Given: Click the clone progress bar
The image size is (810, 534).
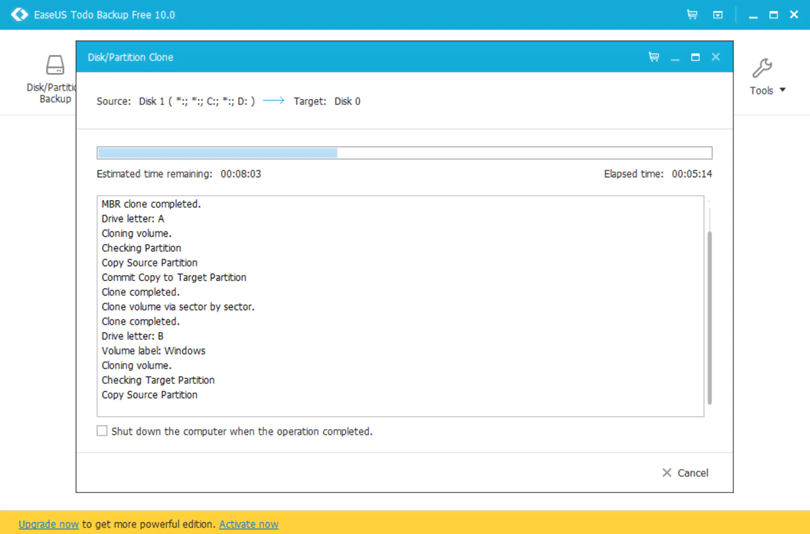Looking at the screenshot, I should tap(404, 152).
